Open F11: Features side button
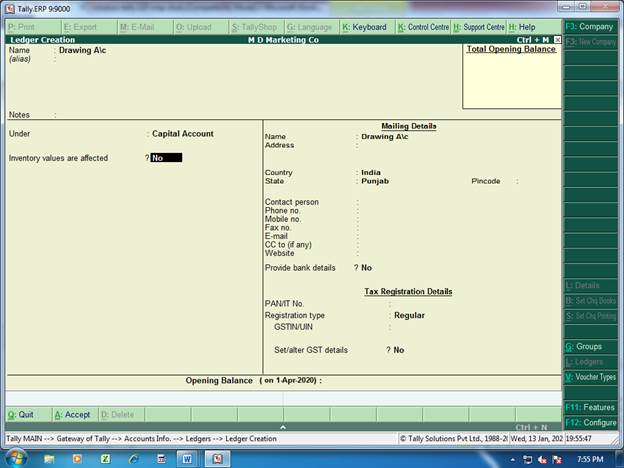624x468 pixels. 591,408
